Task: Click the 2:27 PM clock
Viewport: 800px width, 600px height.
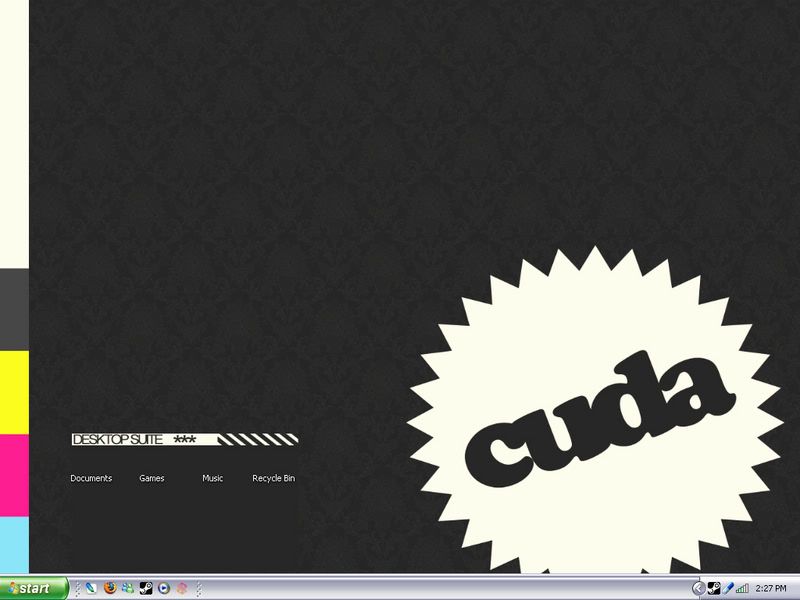Action: (x=771, y=588)
